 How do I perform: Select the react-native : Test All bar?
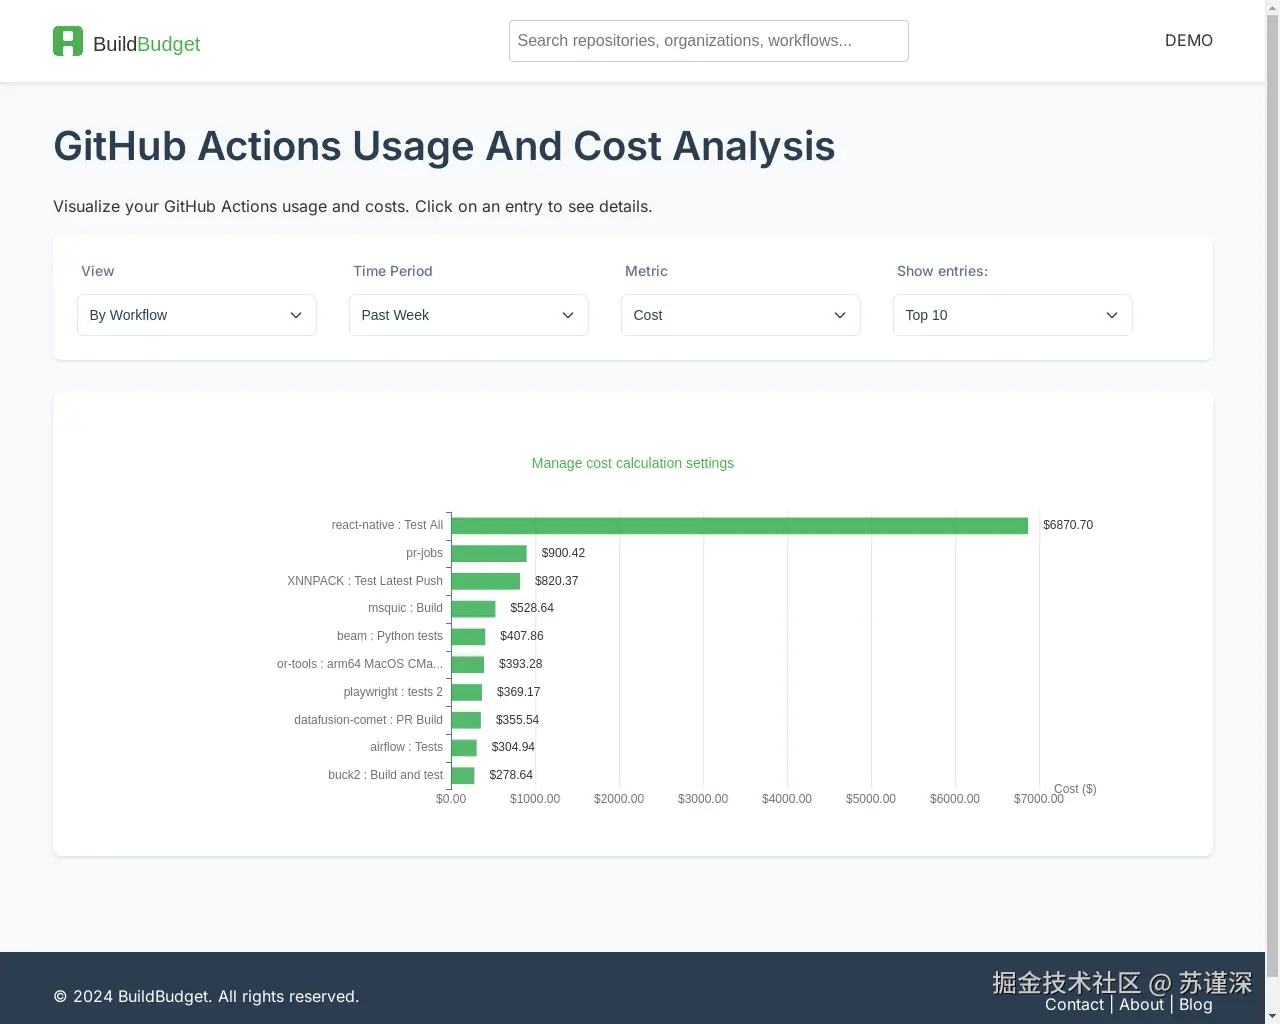point(740,525)
